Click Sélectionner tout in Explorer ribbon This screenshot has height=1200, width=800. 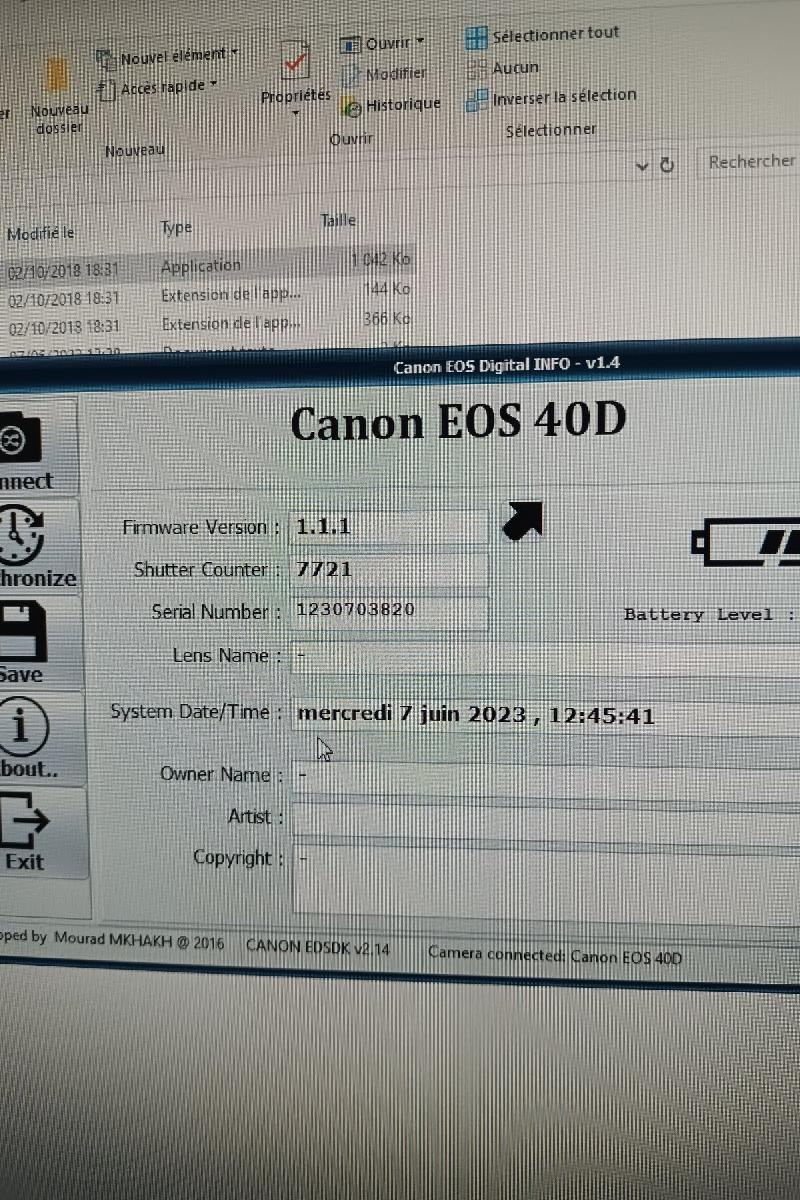[543, 35]
